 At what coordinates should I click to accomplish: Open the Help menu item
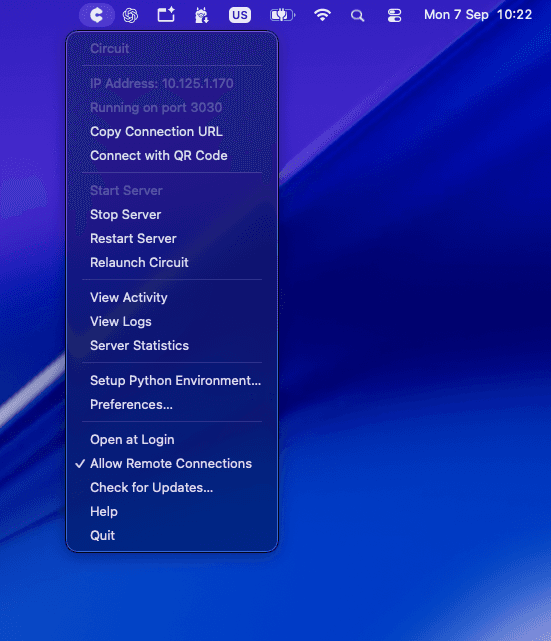point(172,512)
